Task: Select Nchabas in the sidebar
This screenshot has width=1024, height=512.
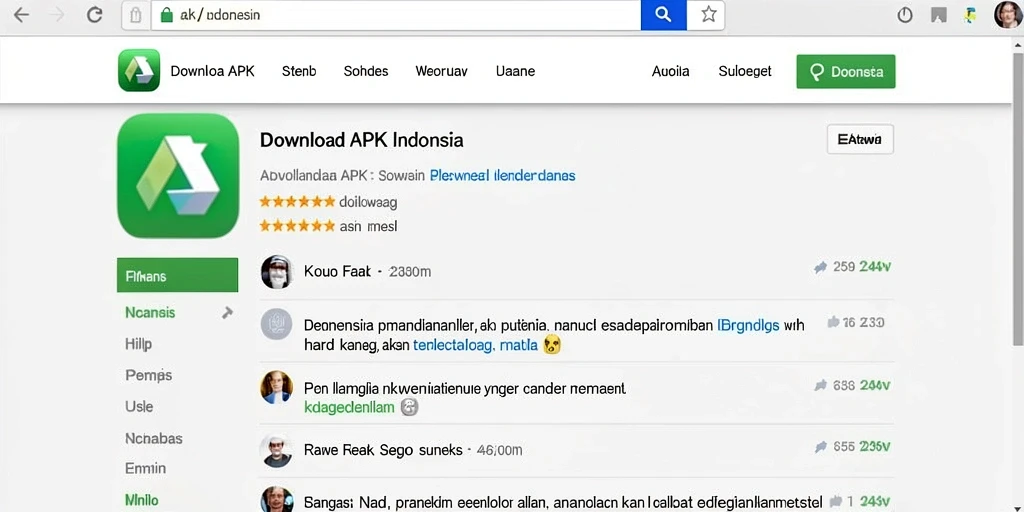Action: 153,438
